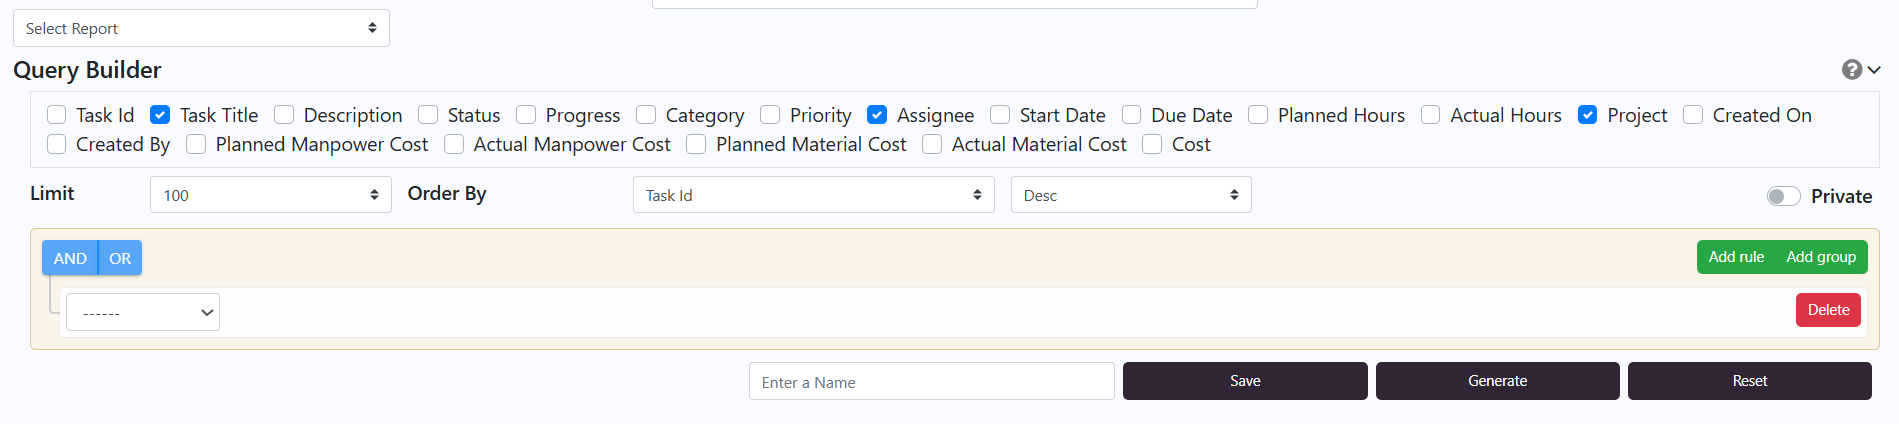The width and height of the screenshot is (1899, 424).
Task: Check the Due Date checkbox
Action: point(1131,115)
